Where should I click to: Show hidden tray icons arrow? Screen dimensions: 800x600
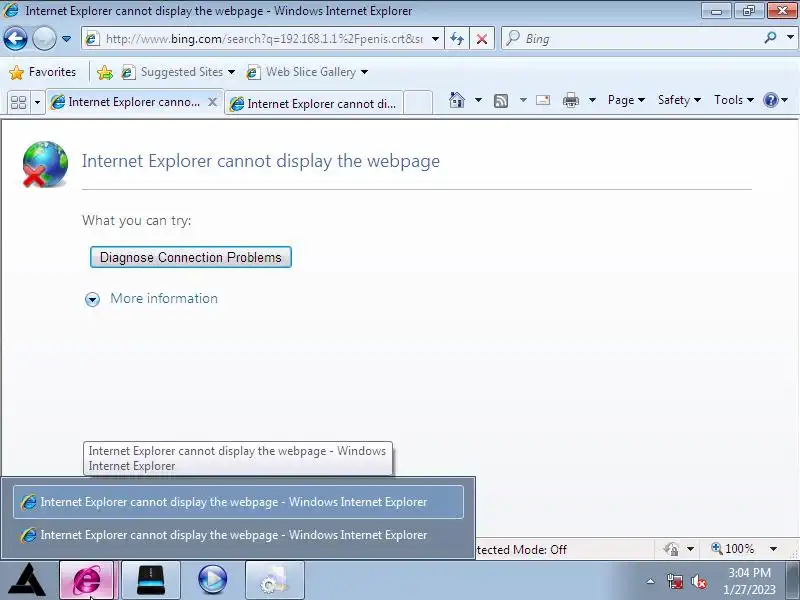[x=651, y=581]
